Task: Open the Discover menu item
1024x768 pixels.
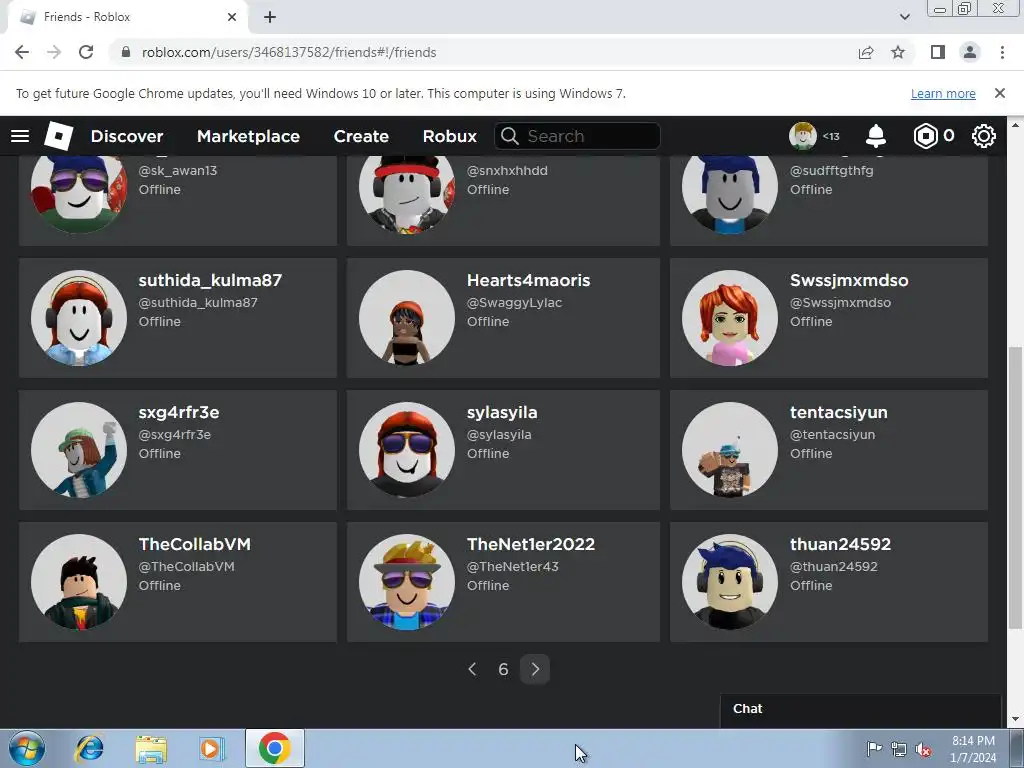Action: 127,136
